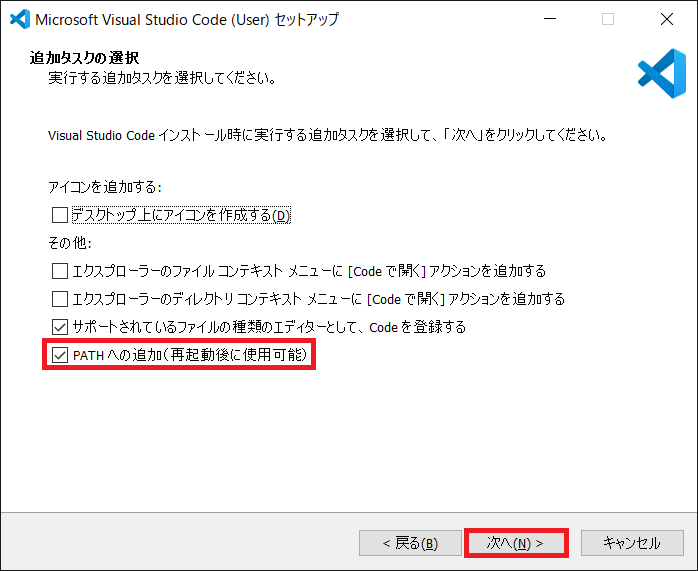This screenshot has height=571, width=698.
Task: Cancel setup with the キャンセル button
Action: point(632,543)
